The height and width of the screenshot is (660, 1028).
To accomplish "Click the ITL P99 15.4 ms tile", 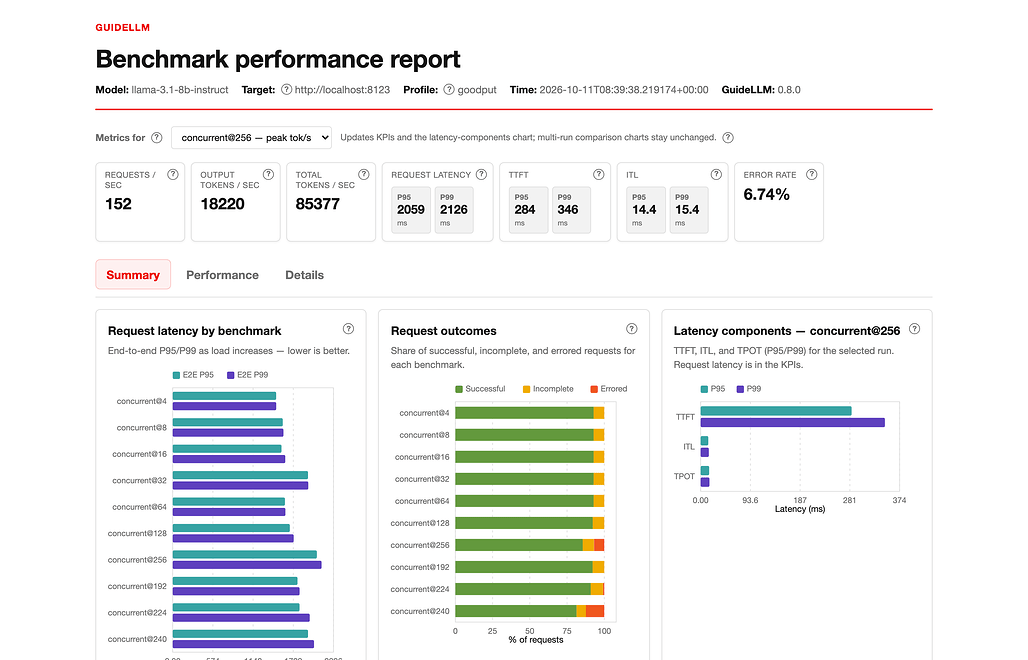I will 688,210.
